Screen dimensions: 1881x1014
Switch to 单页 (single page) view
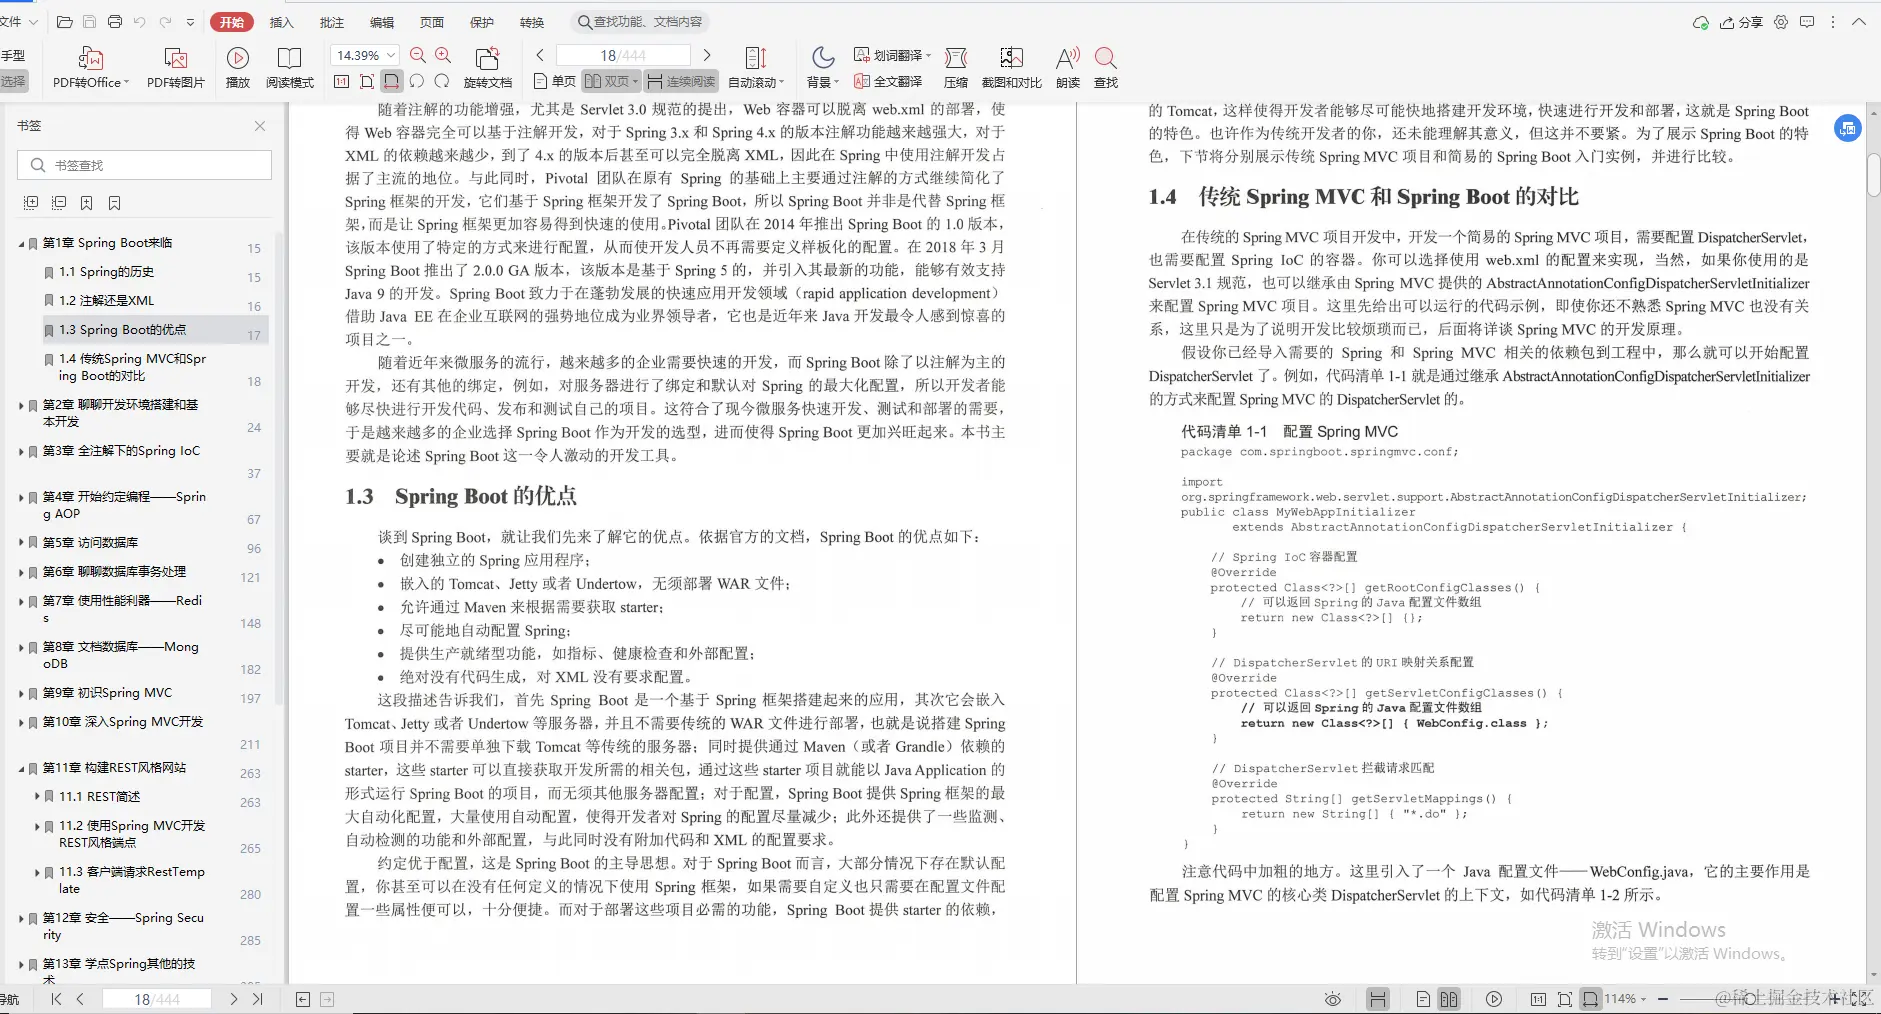[x=553, y=80]
